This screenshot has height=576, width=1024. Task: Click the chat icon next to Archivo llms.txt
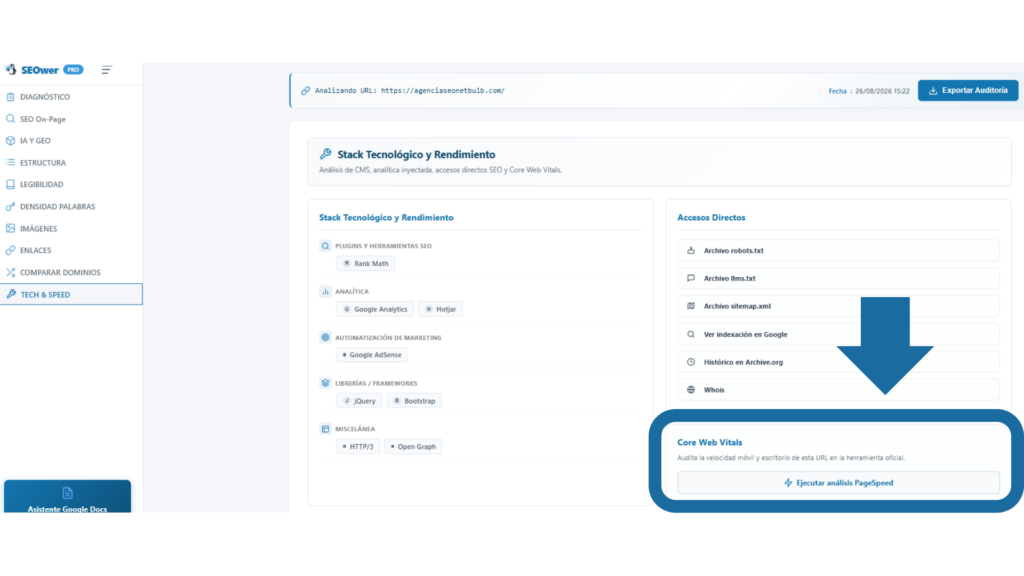click(x=691, y=278)
